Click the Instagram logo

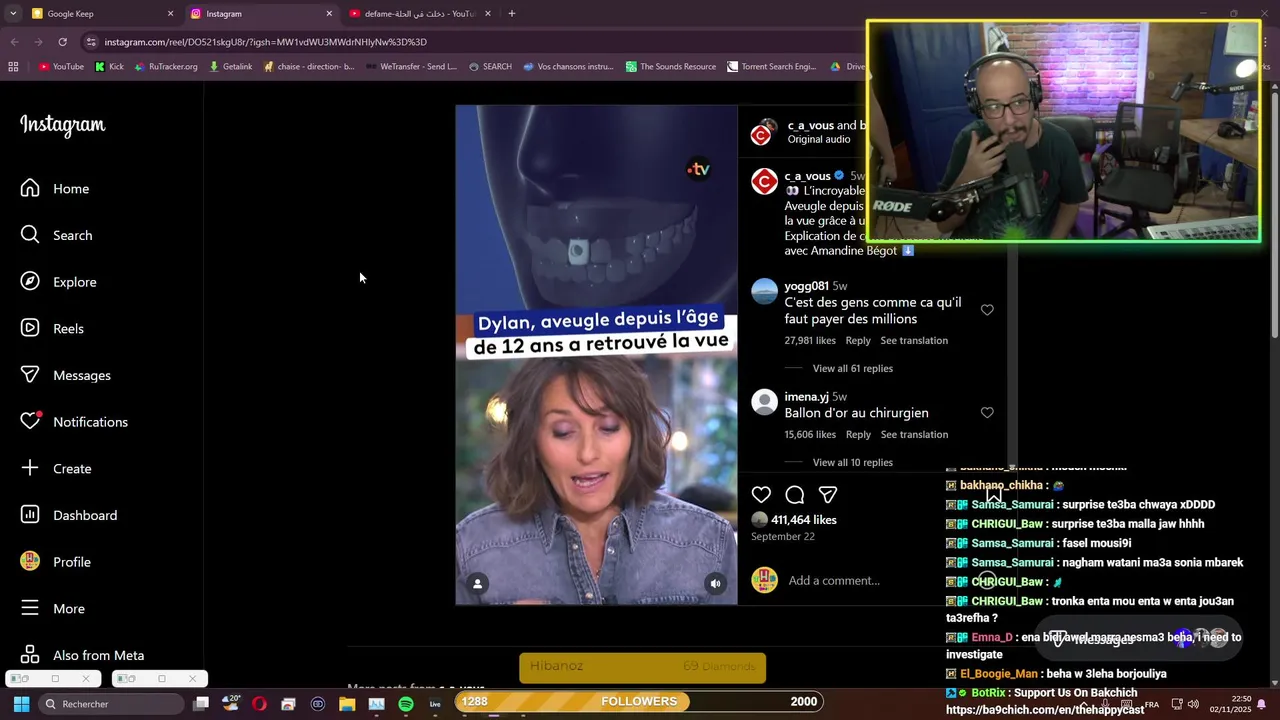tap(63, 125)
